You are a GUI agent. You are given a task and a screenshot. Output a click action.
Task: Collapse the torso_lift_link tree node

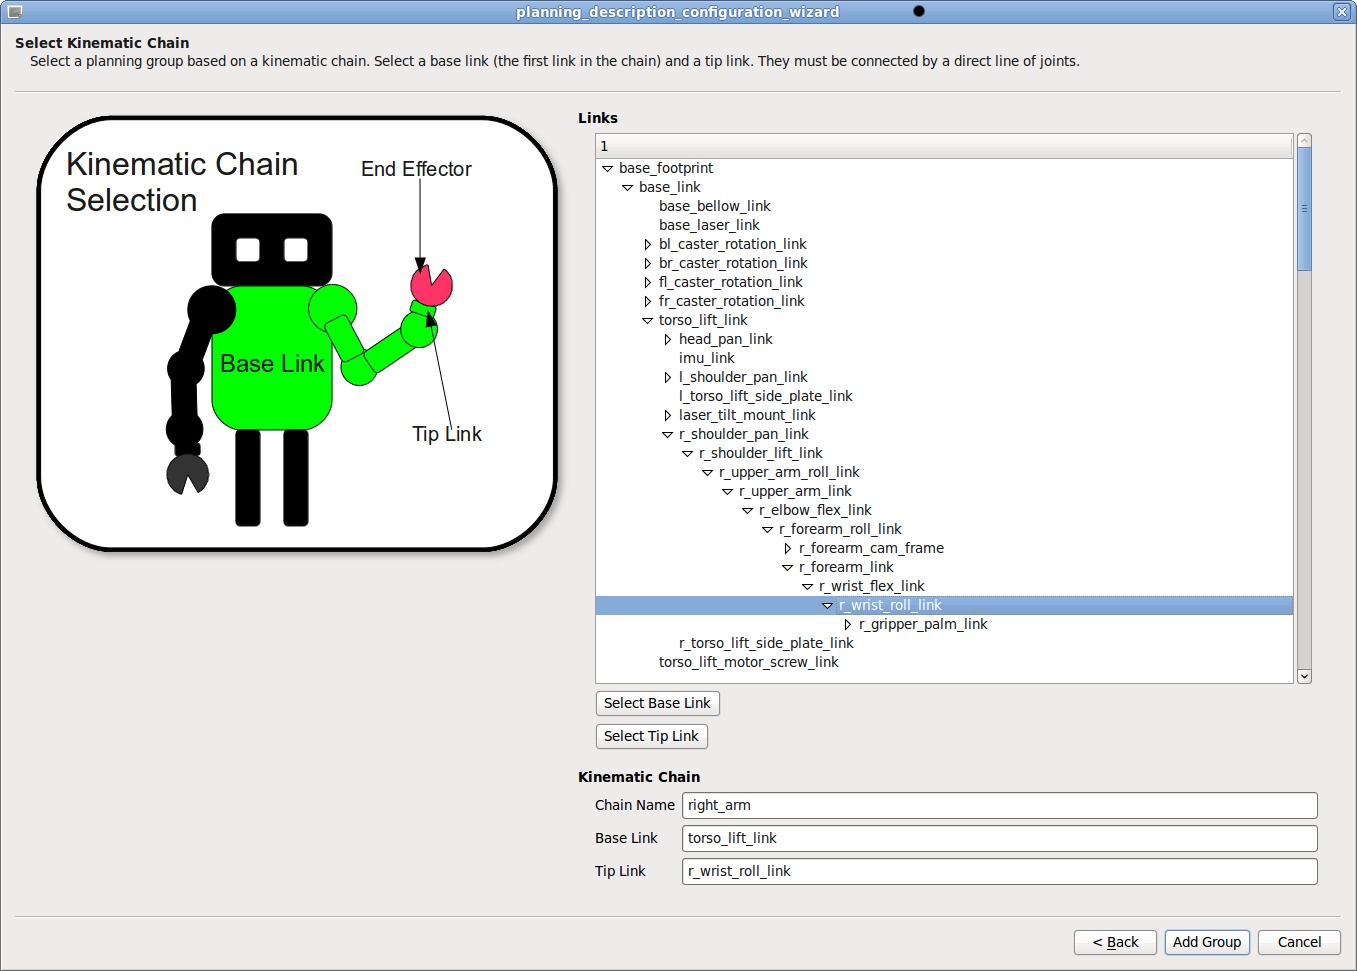(647, 321)
